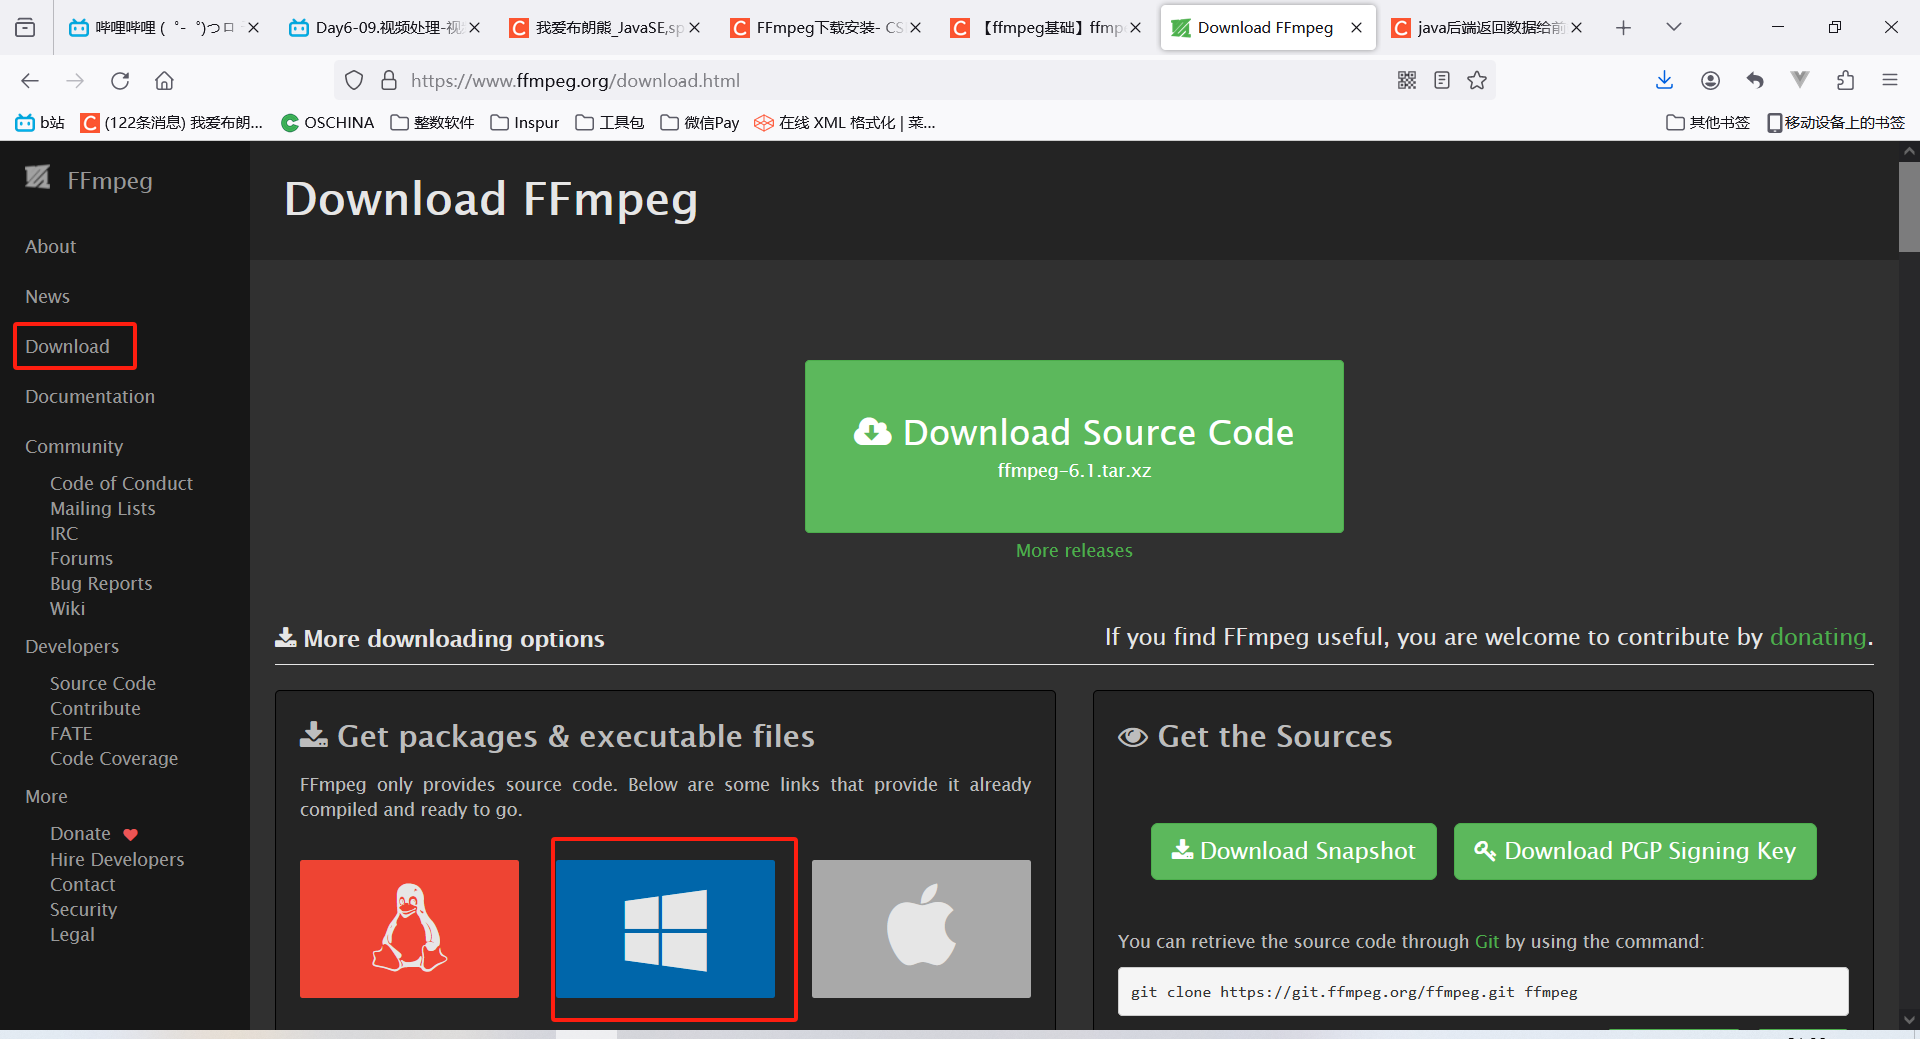The height and width of the screenshot is (1039, 1920).
Task: Click Download PGP Signing Key button
Action: [x=1635, y=851]
